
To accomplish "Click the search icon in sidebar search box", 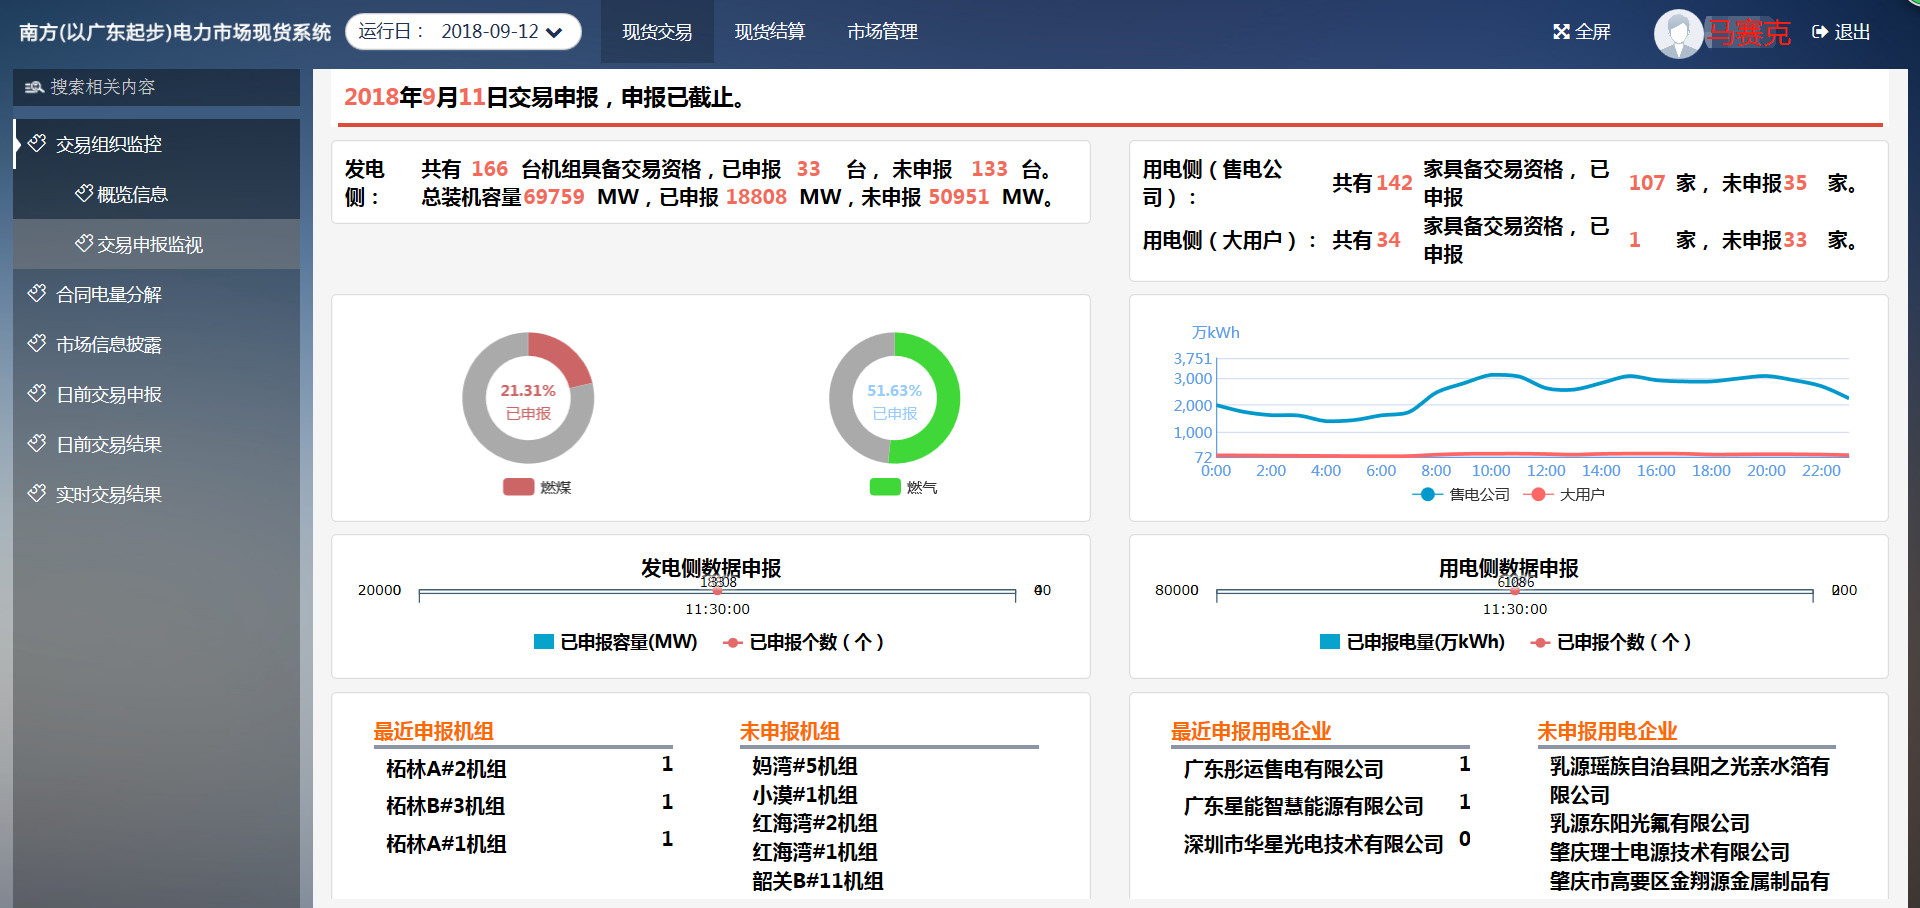I will (x=34, y=88).
